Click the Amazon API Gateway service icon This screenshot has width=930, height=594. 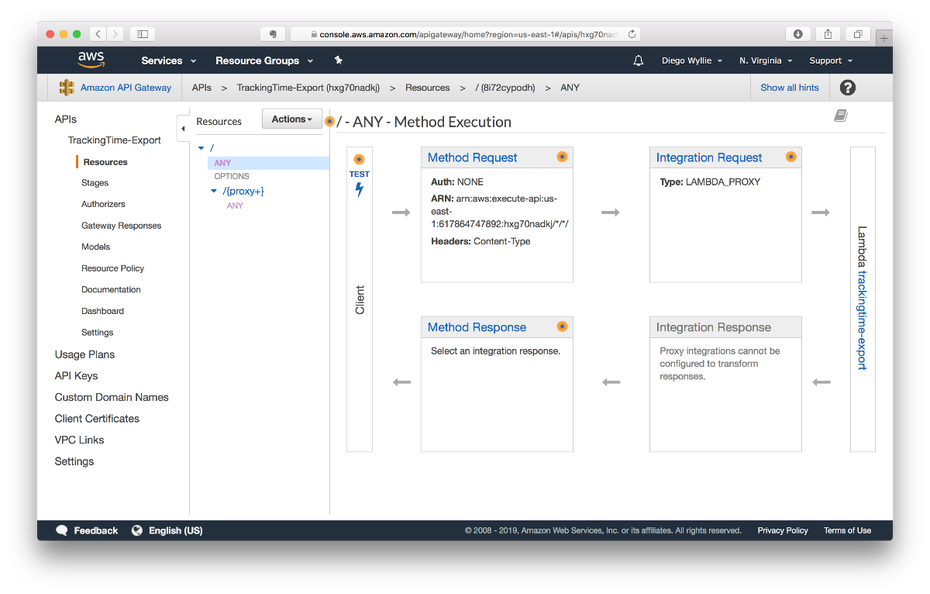(66, 87)
